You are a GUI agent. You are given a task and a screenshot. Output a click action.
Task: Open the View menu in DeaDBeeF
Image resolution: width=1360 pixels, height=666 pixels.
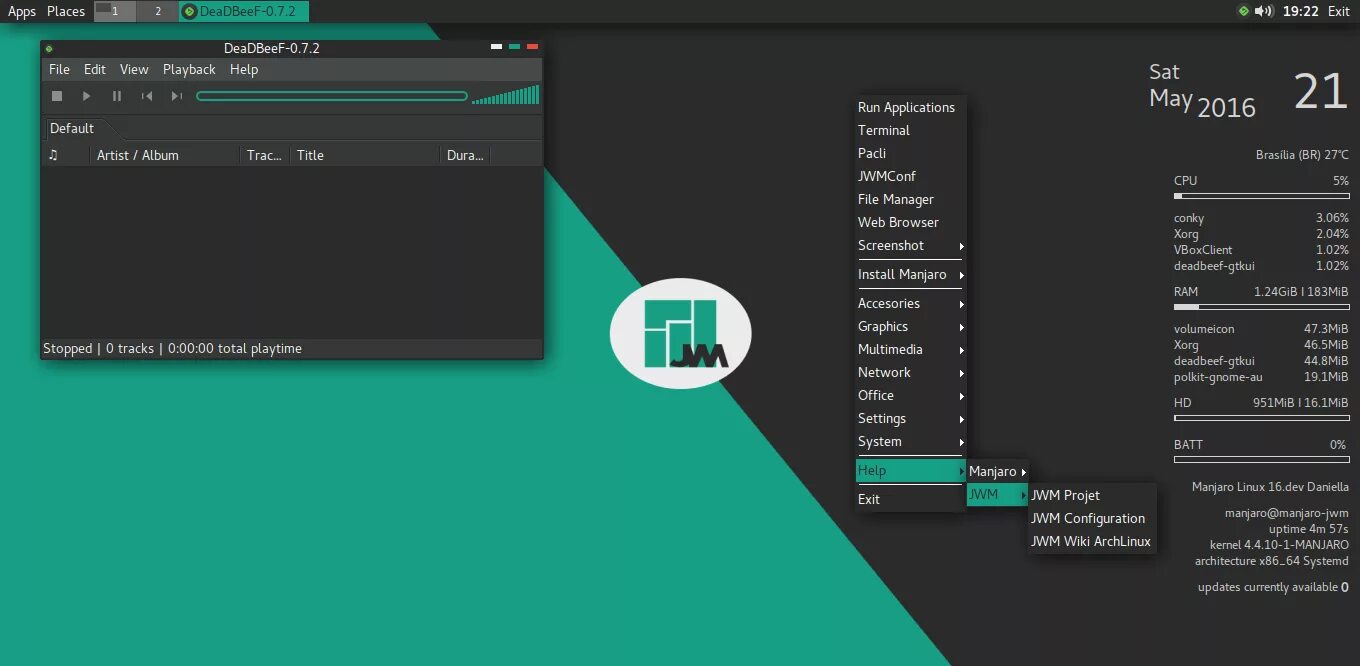tap(134, 69)
